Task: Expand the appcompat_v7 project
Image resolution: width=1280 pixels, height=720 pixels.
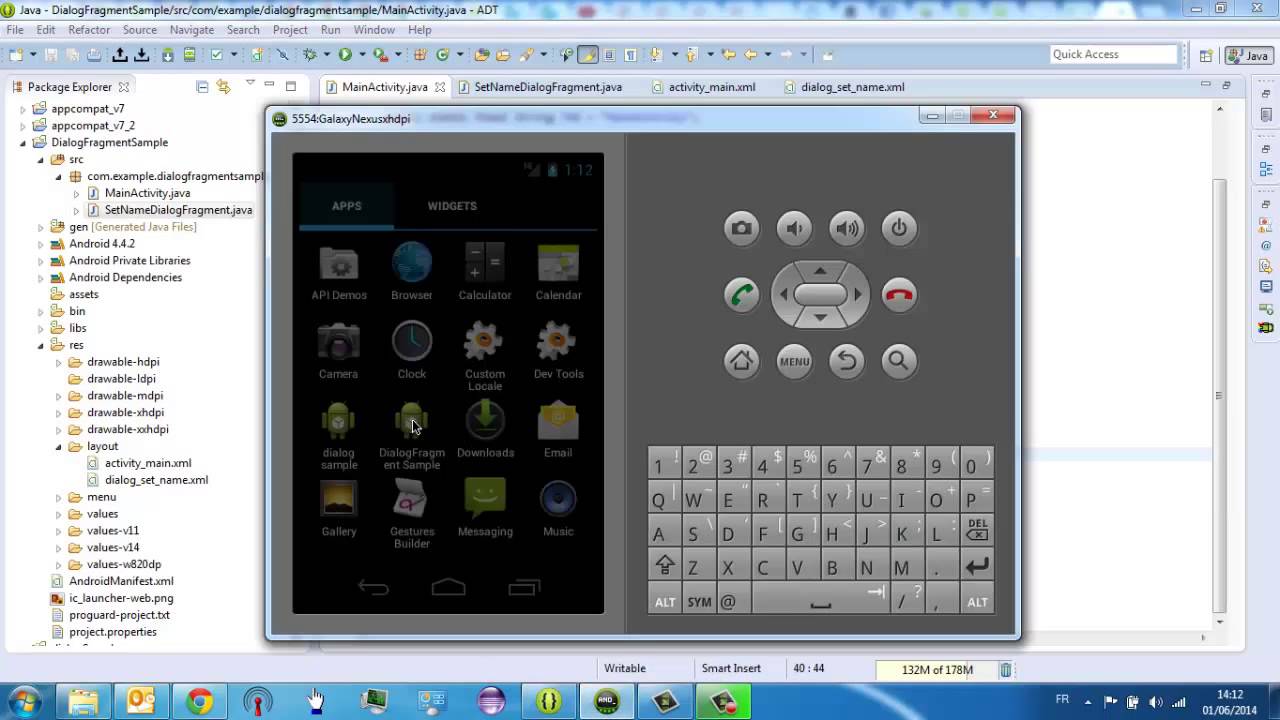Action: 23,108
